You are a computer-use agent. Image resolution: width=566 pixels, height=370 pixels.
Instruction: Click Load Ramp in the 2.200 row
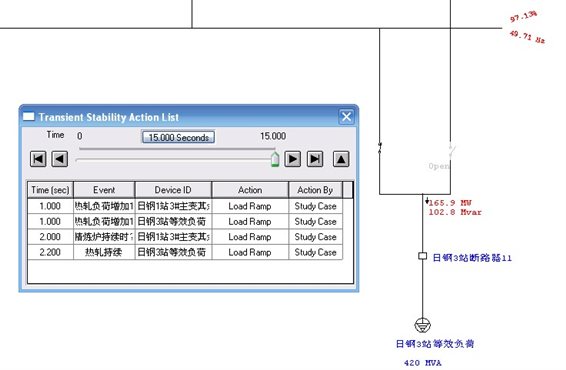coord(250,252)
